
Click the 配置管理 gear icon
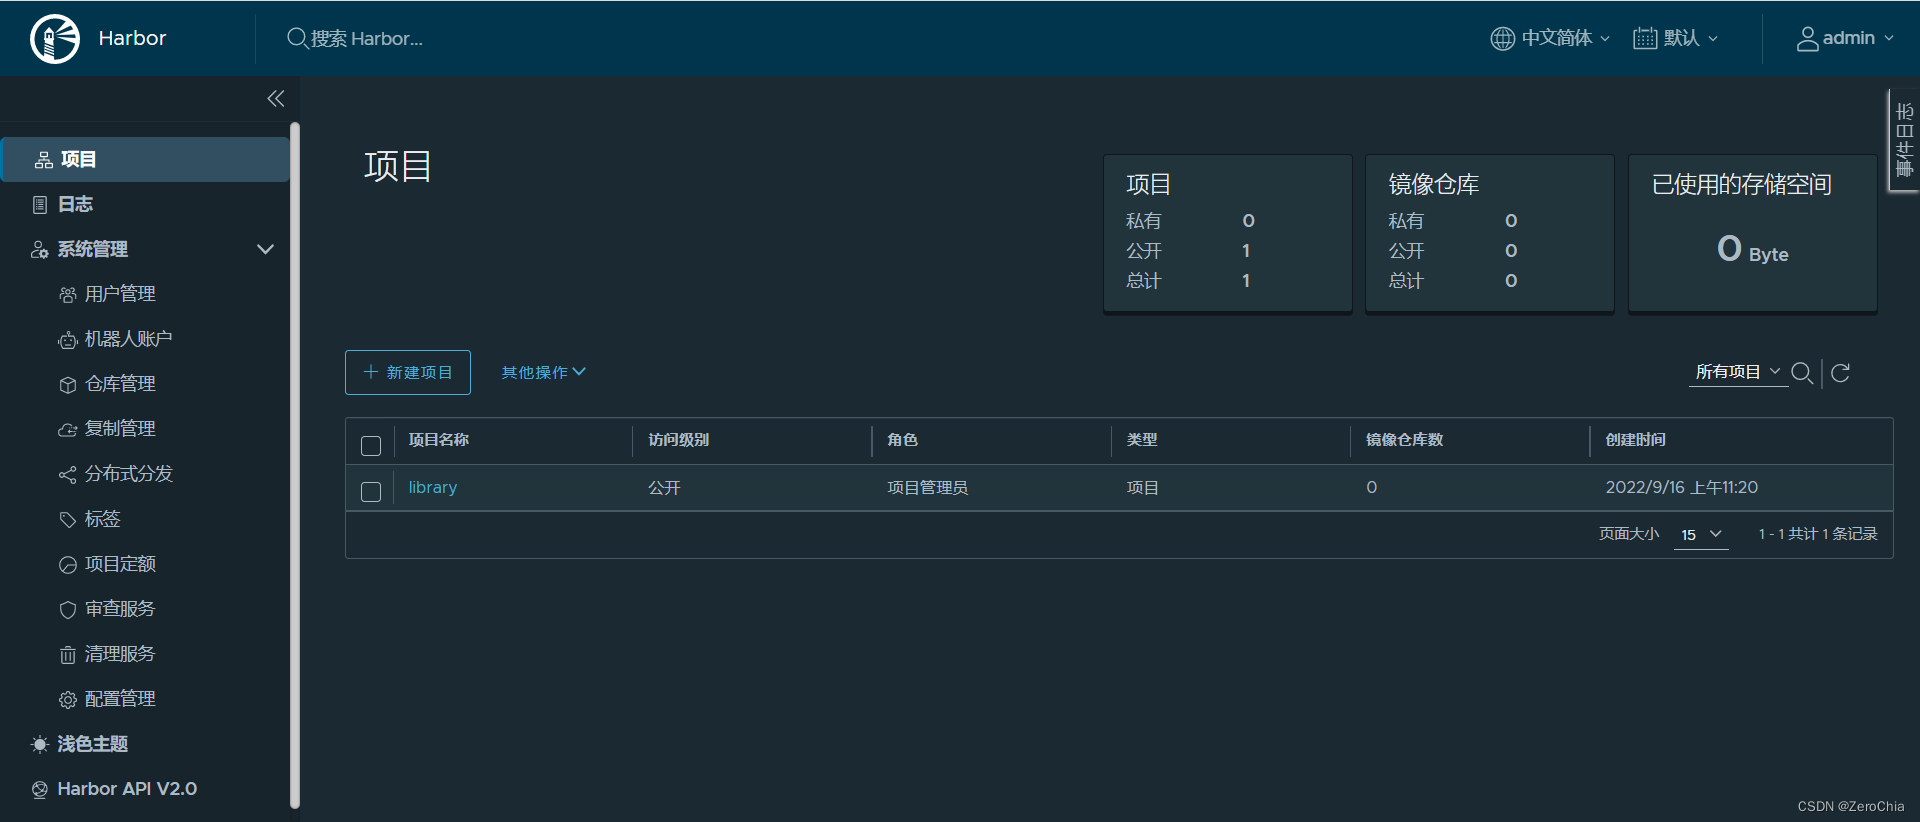pyautogui.click(x=68, y=700)
